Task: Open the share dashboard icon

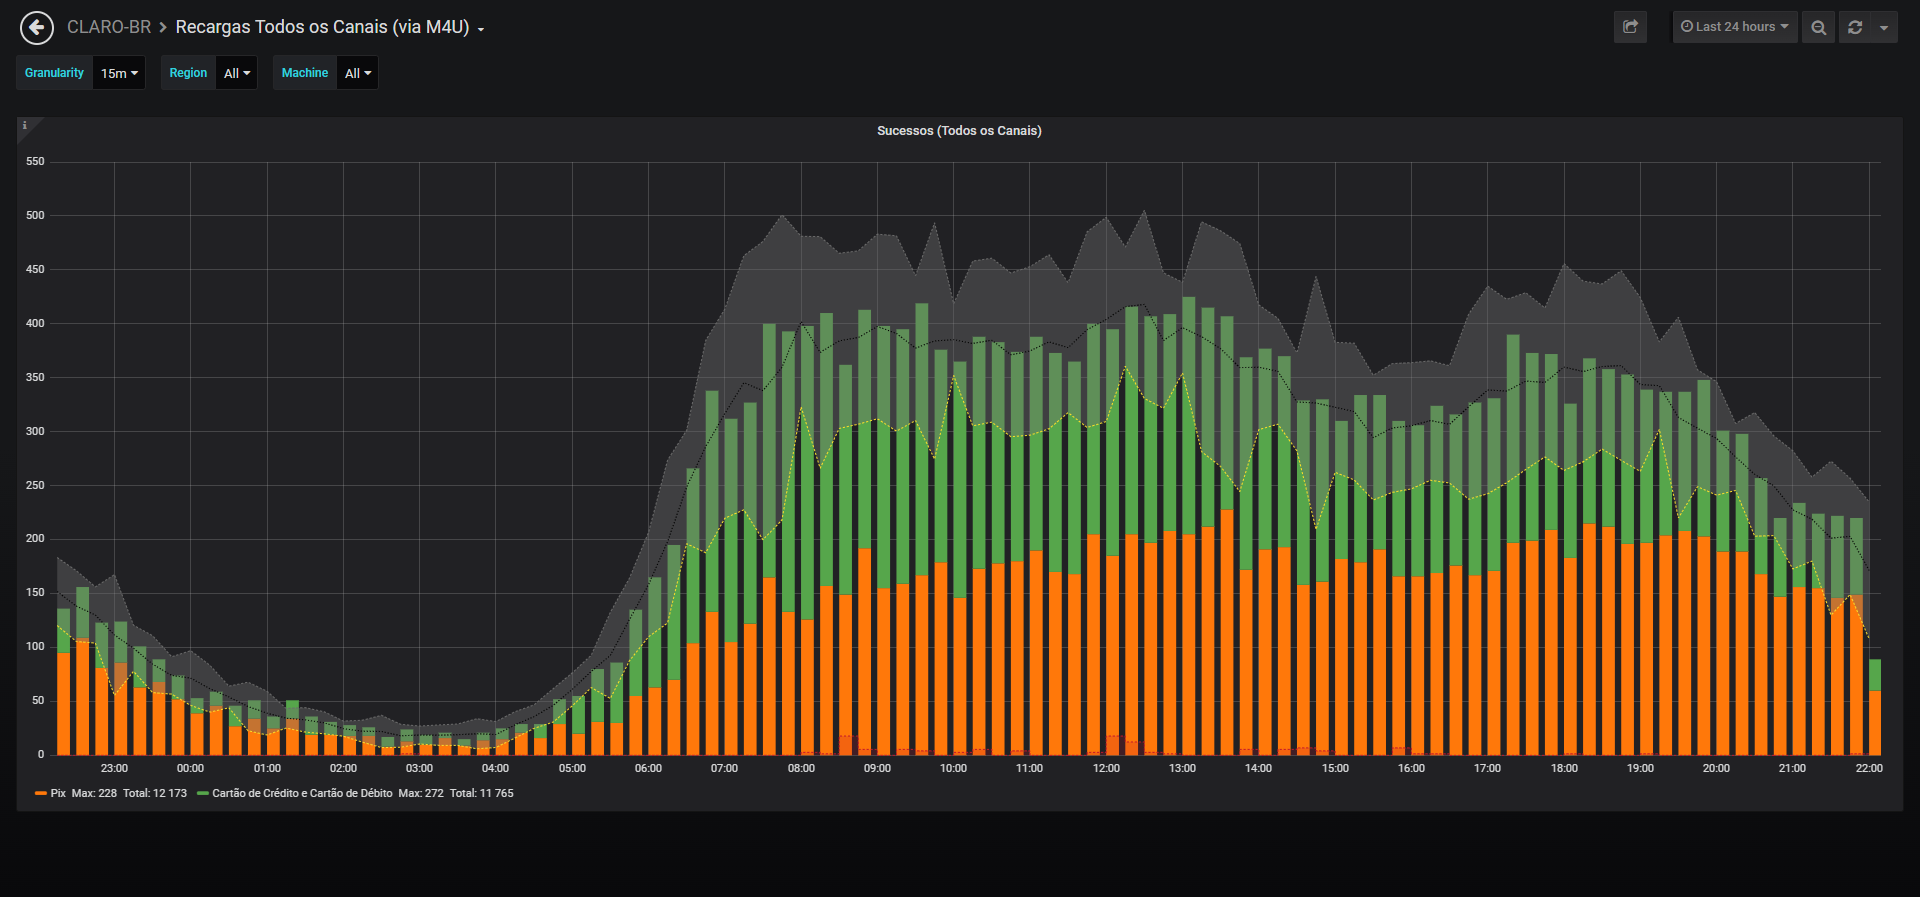Action: [1630, 27]
